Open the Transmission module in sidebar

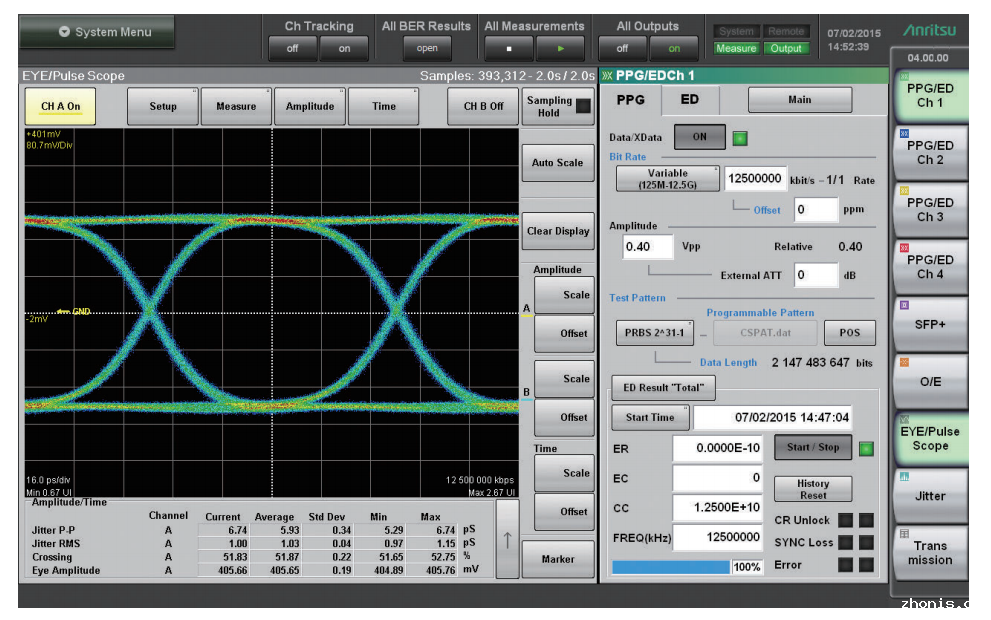(929, 552)
